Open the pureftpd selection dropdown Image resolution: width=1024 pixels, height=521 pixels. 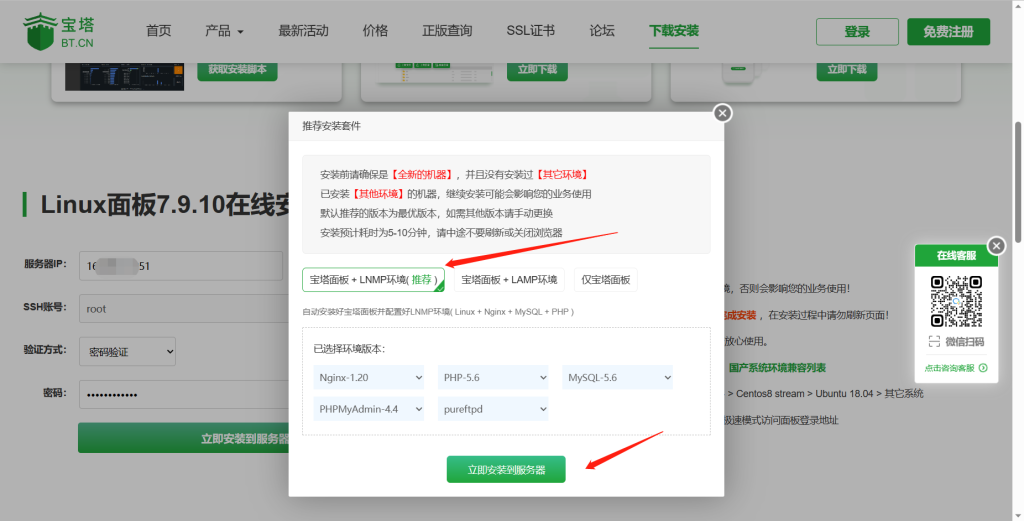[x=493, y=409]
